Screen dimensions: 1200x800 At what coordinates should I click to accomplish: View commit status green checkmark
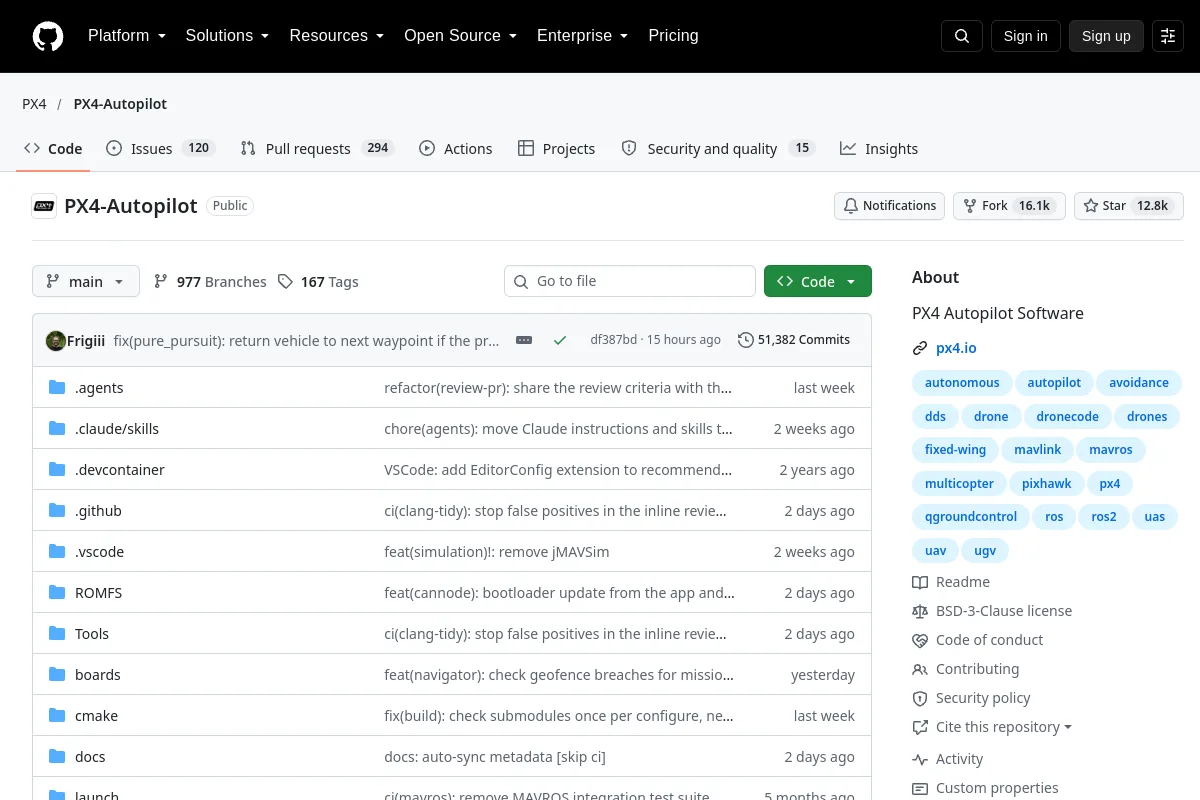[560, 340]
